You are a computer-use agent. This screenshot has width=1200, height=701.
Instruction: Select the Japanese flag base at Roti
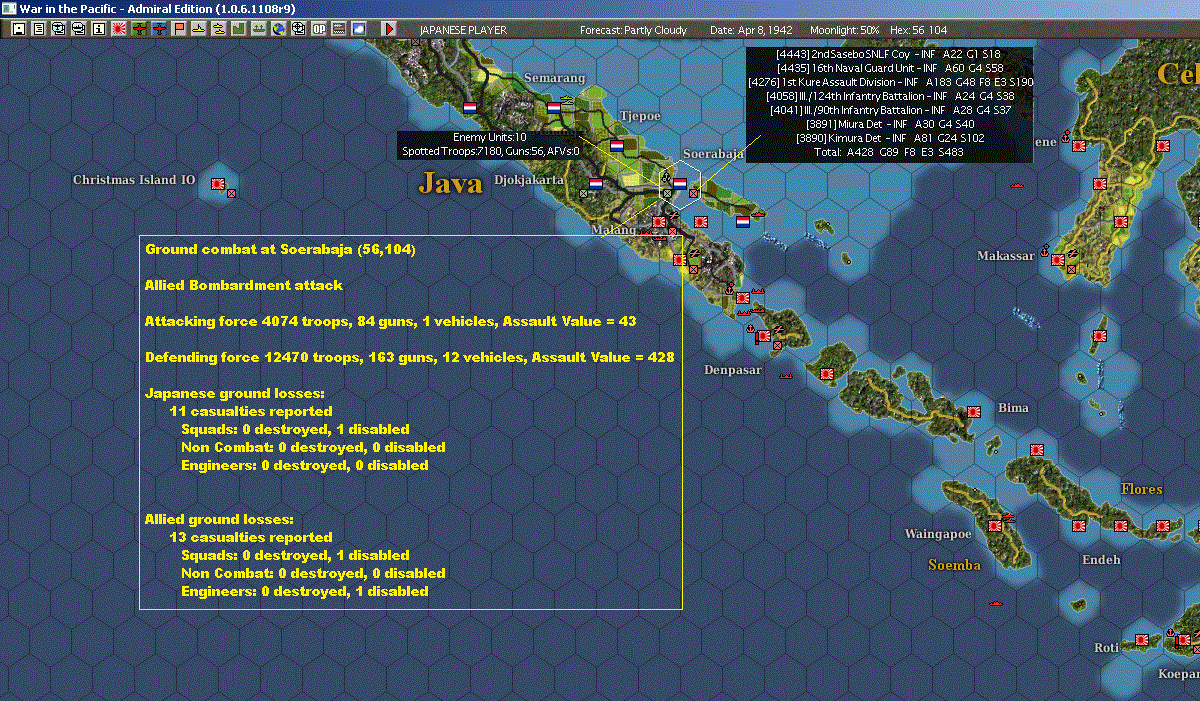[1143, 641]
